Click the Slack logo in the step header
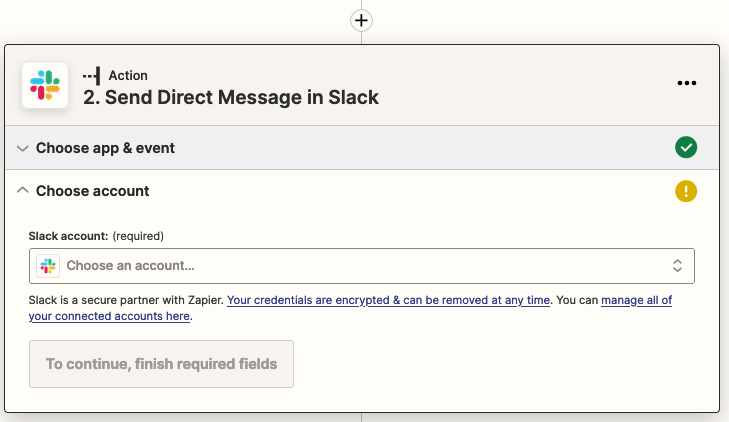Viewport: 729px width, 422px height. click(45, 85)
